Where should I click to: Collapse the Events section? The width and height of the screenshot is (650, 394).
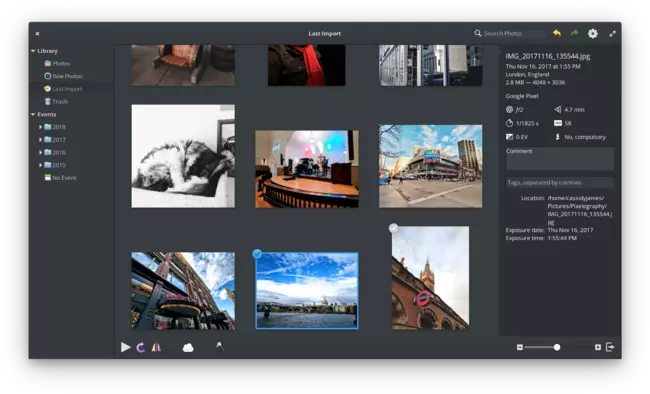click(33, 114)
